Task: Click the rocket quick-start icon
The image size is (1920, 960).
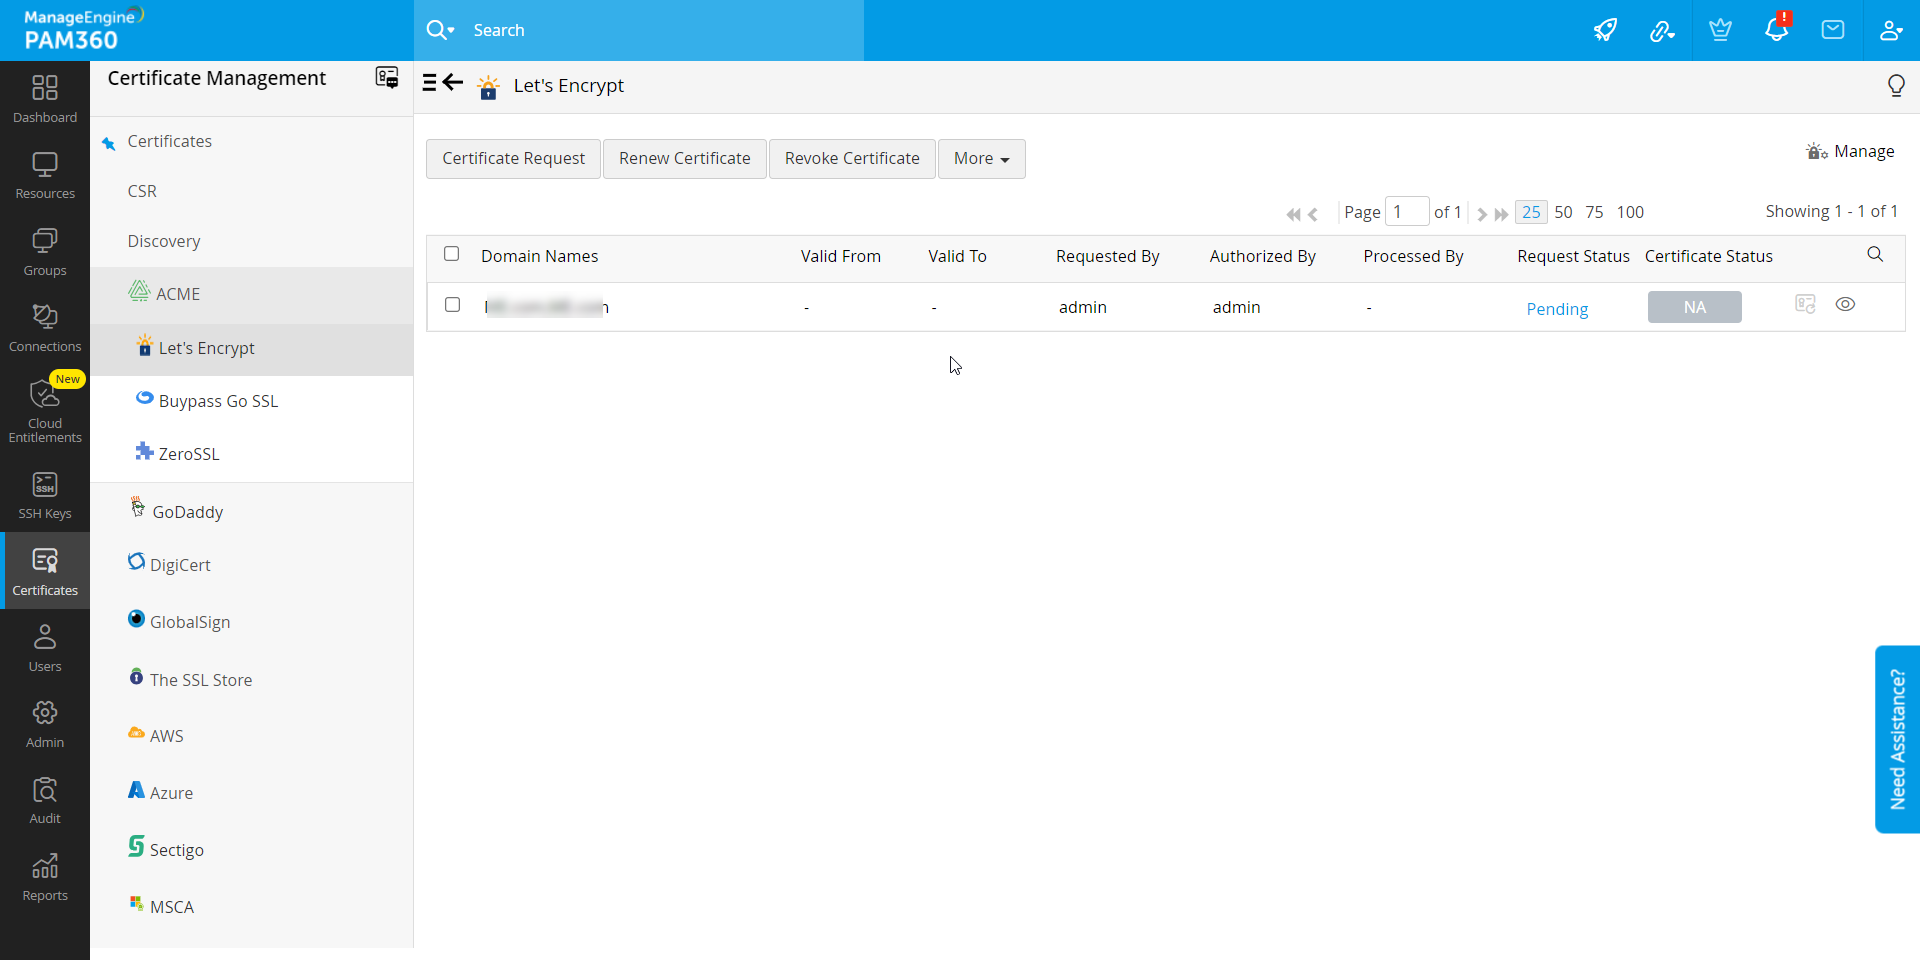Action: point(1605,30)
